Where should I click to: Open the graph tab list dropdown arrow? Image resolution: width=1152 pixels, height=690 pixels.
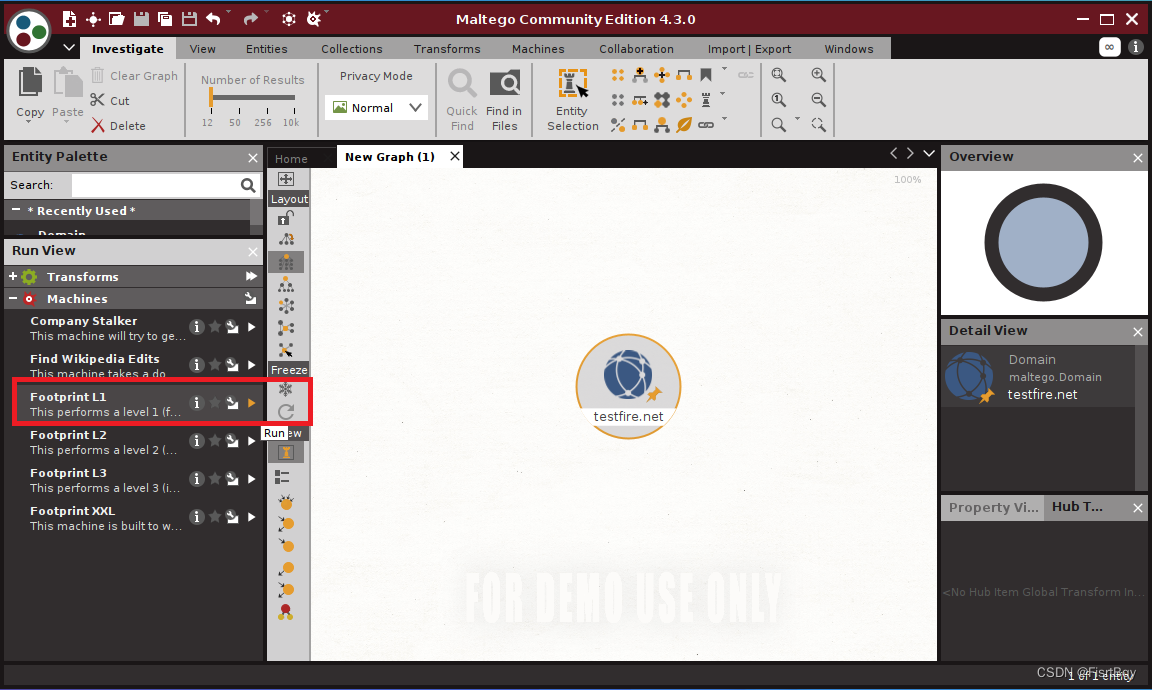click(x=929, y=154)
